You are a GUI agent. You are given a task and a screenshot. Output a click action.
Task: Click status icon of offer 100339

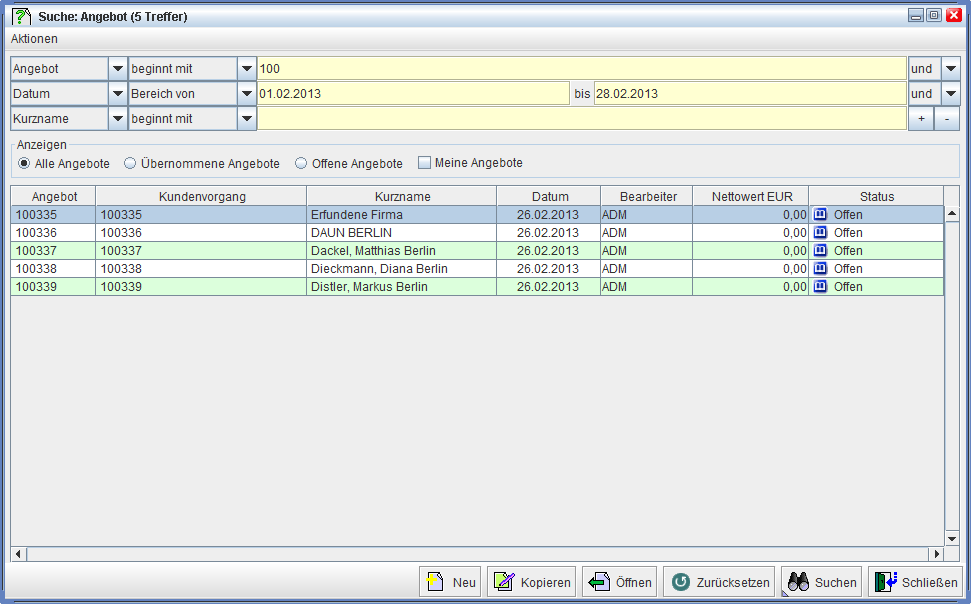pyautogui.click(x=820, y=287)
